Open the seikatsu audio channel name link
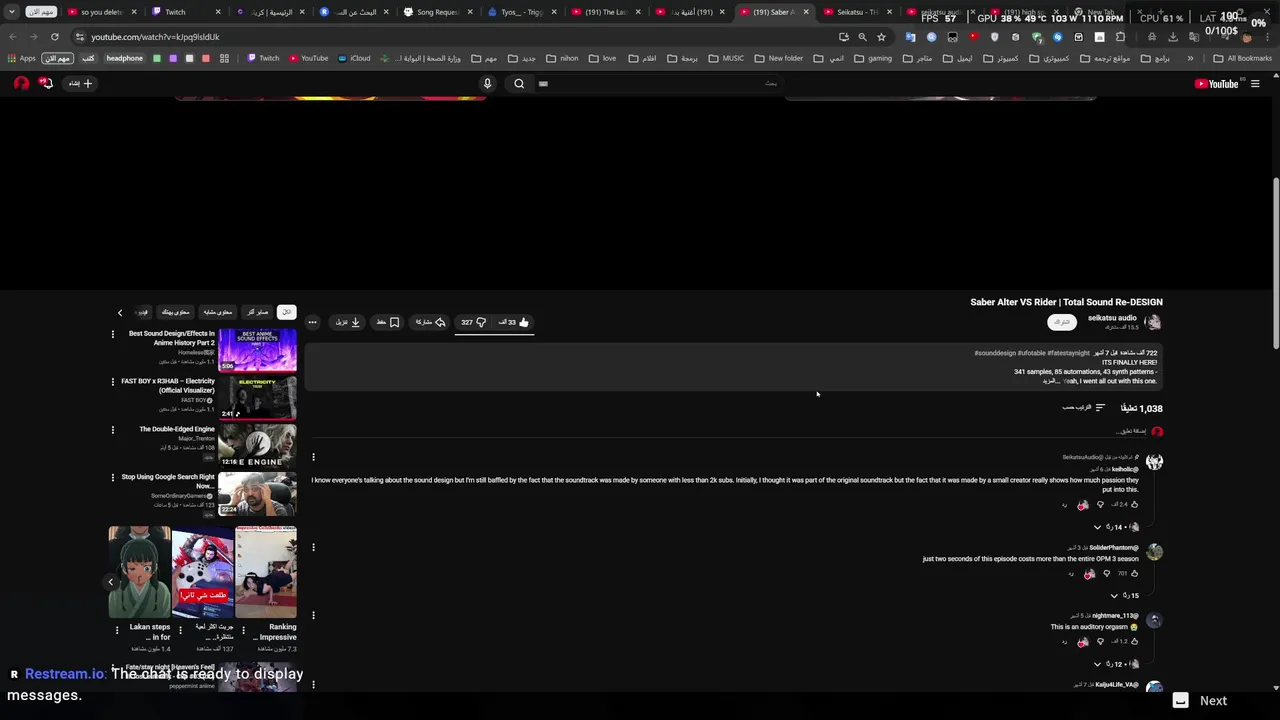1280x720 pixels. click(x=1112, y=318)
